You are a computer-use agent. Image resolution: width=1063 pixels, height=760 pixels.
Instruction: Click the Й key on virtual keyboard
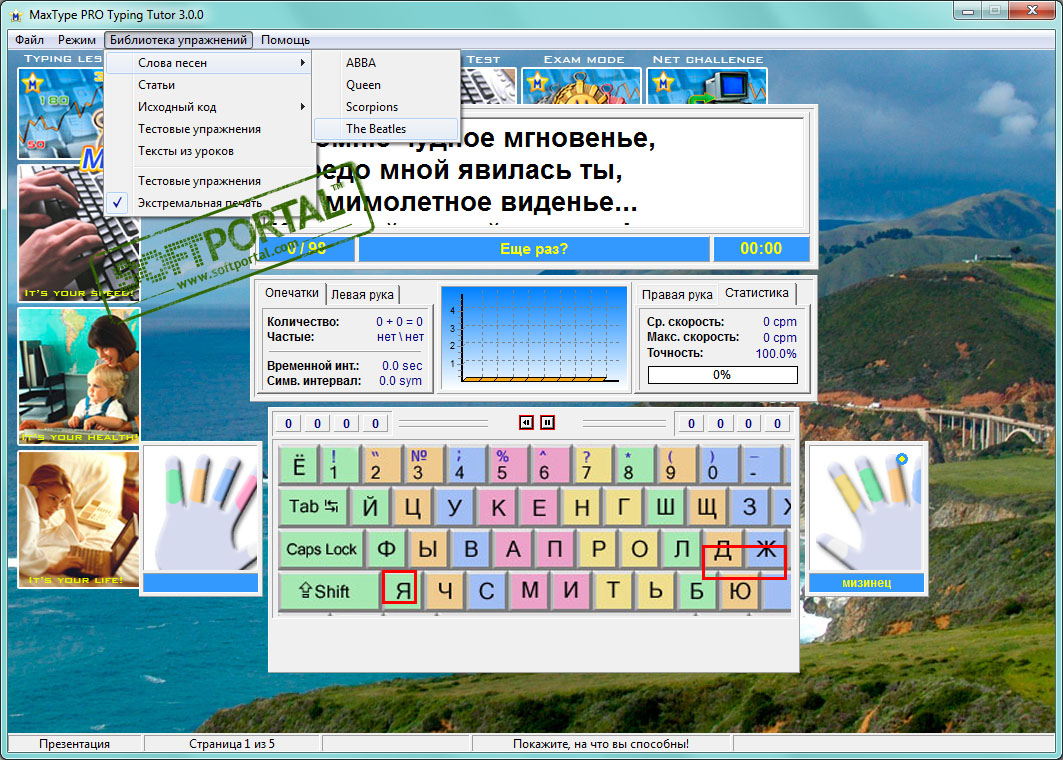pyautogui.click(x=370, y=506)
